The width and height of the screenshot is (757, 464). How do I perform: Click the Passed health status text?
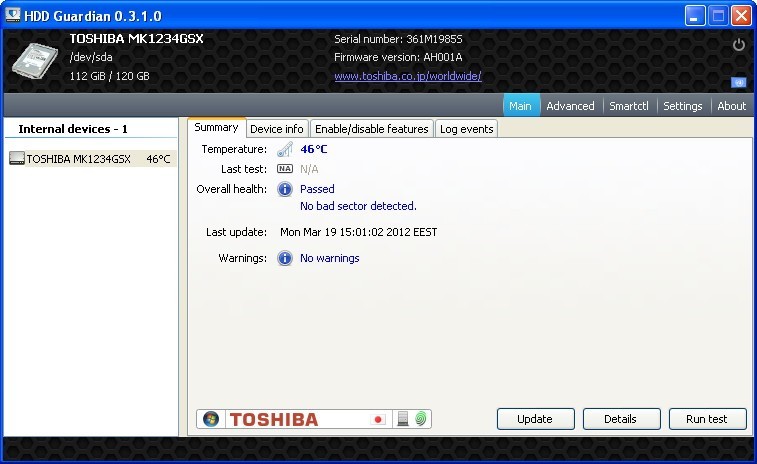317,189
